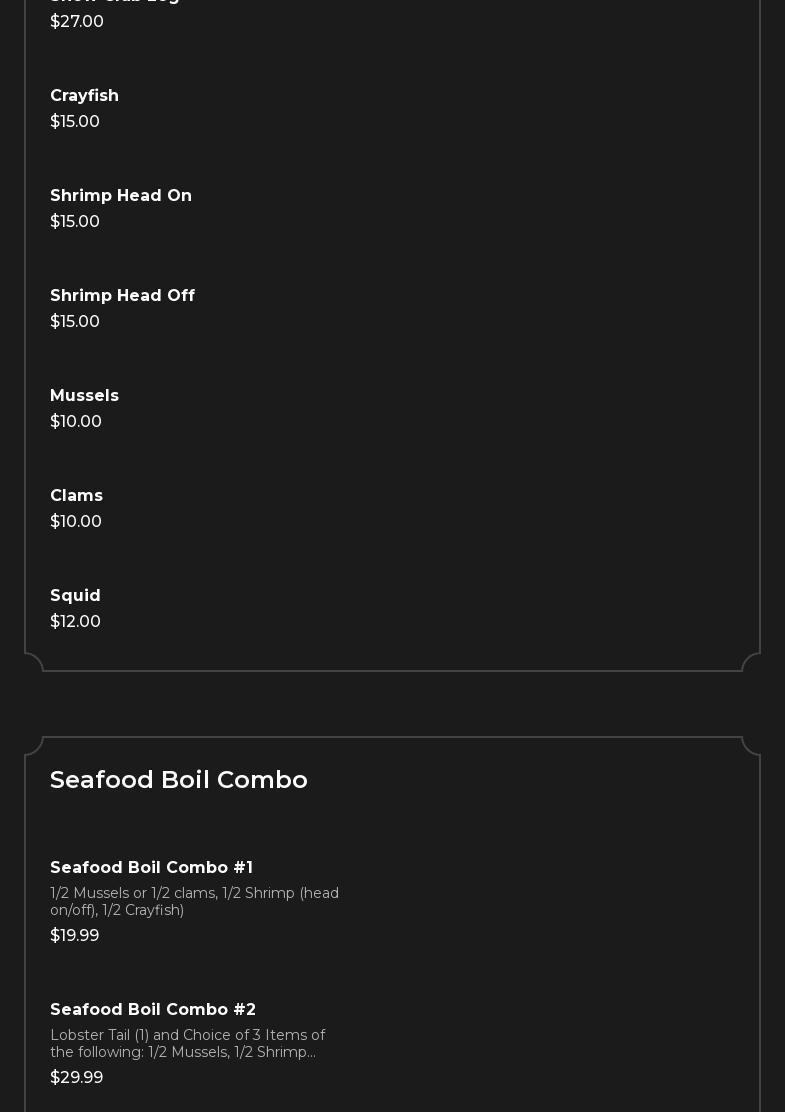Choose Mussels from the menu
Viewport: 785px width, 1112px height.
[84, 396]
